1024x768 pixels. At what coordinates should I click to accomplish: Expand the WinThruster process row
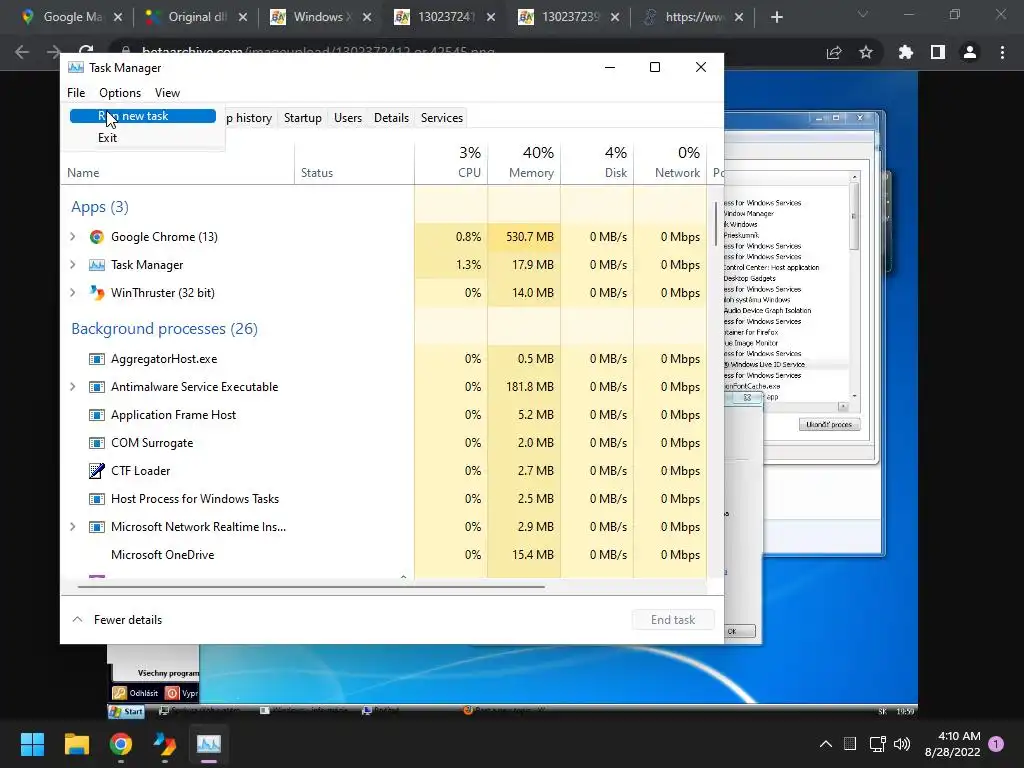point(72,293)
